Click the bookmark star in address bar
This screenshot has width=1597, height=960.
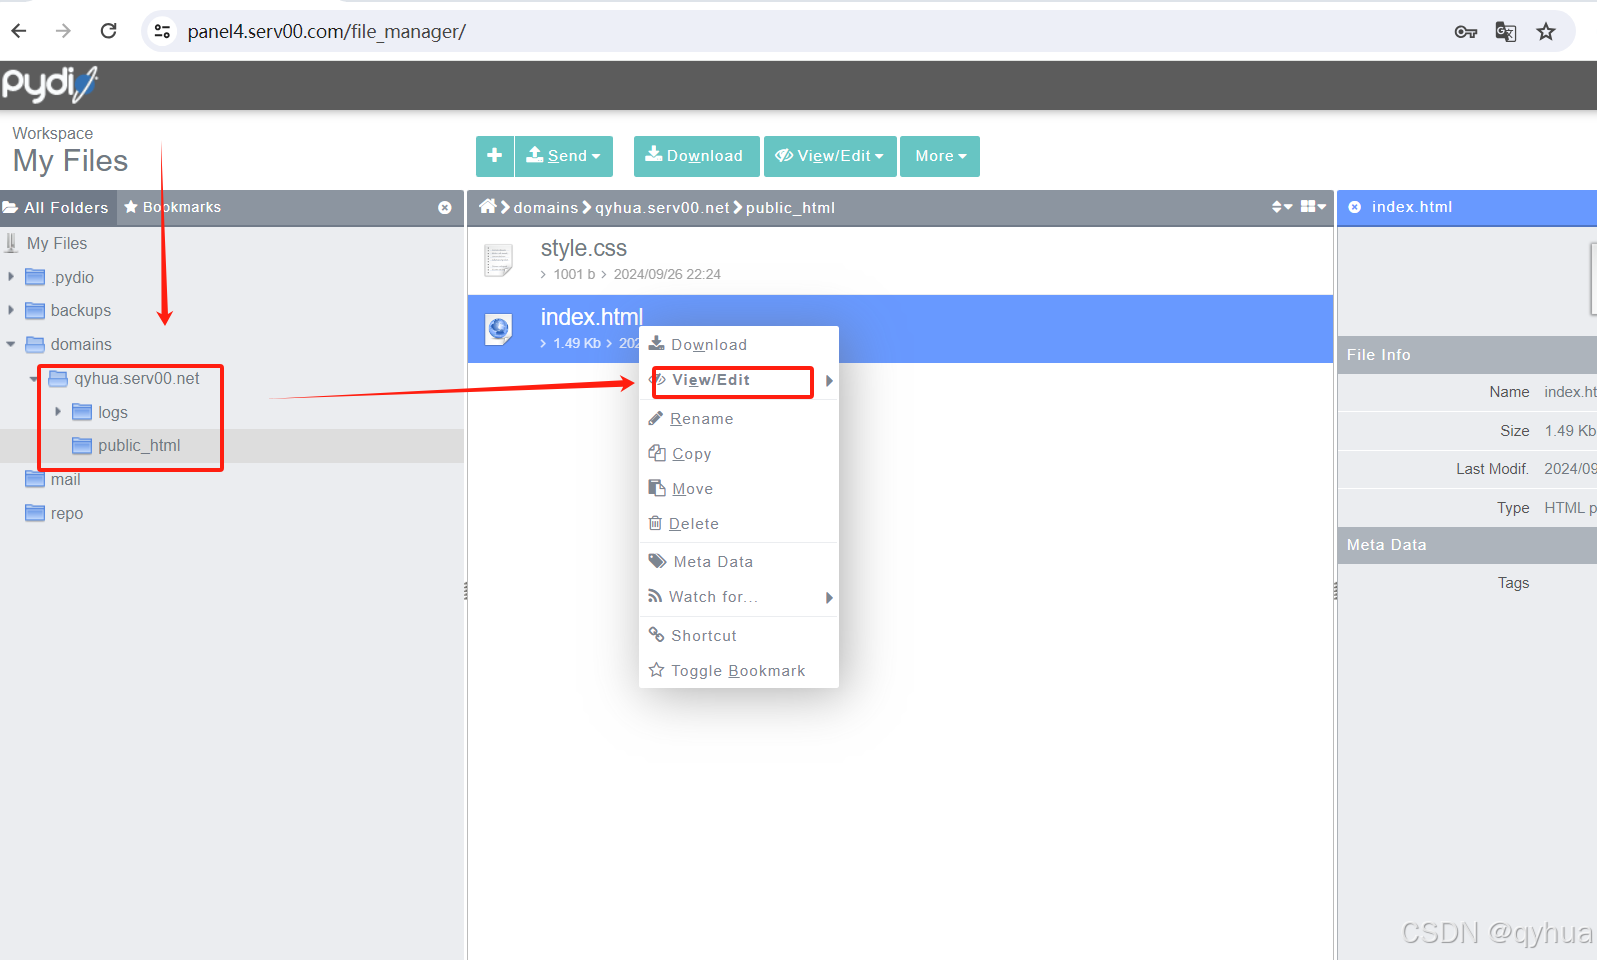click(x=1546, y=32)
